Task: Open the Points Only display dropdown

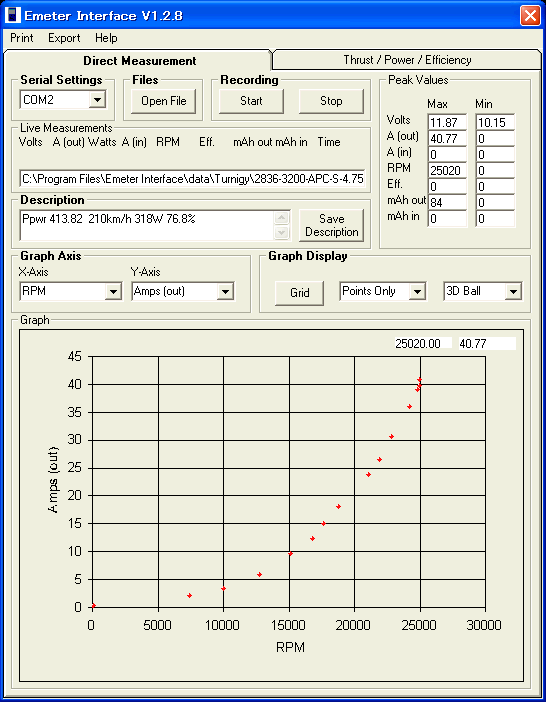Action: click(417, 291)
